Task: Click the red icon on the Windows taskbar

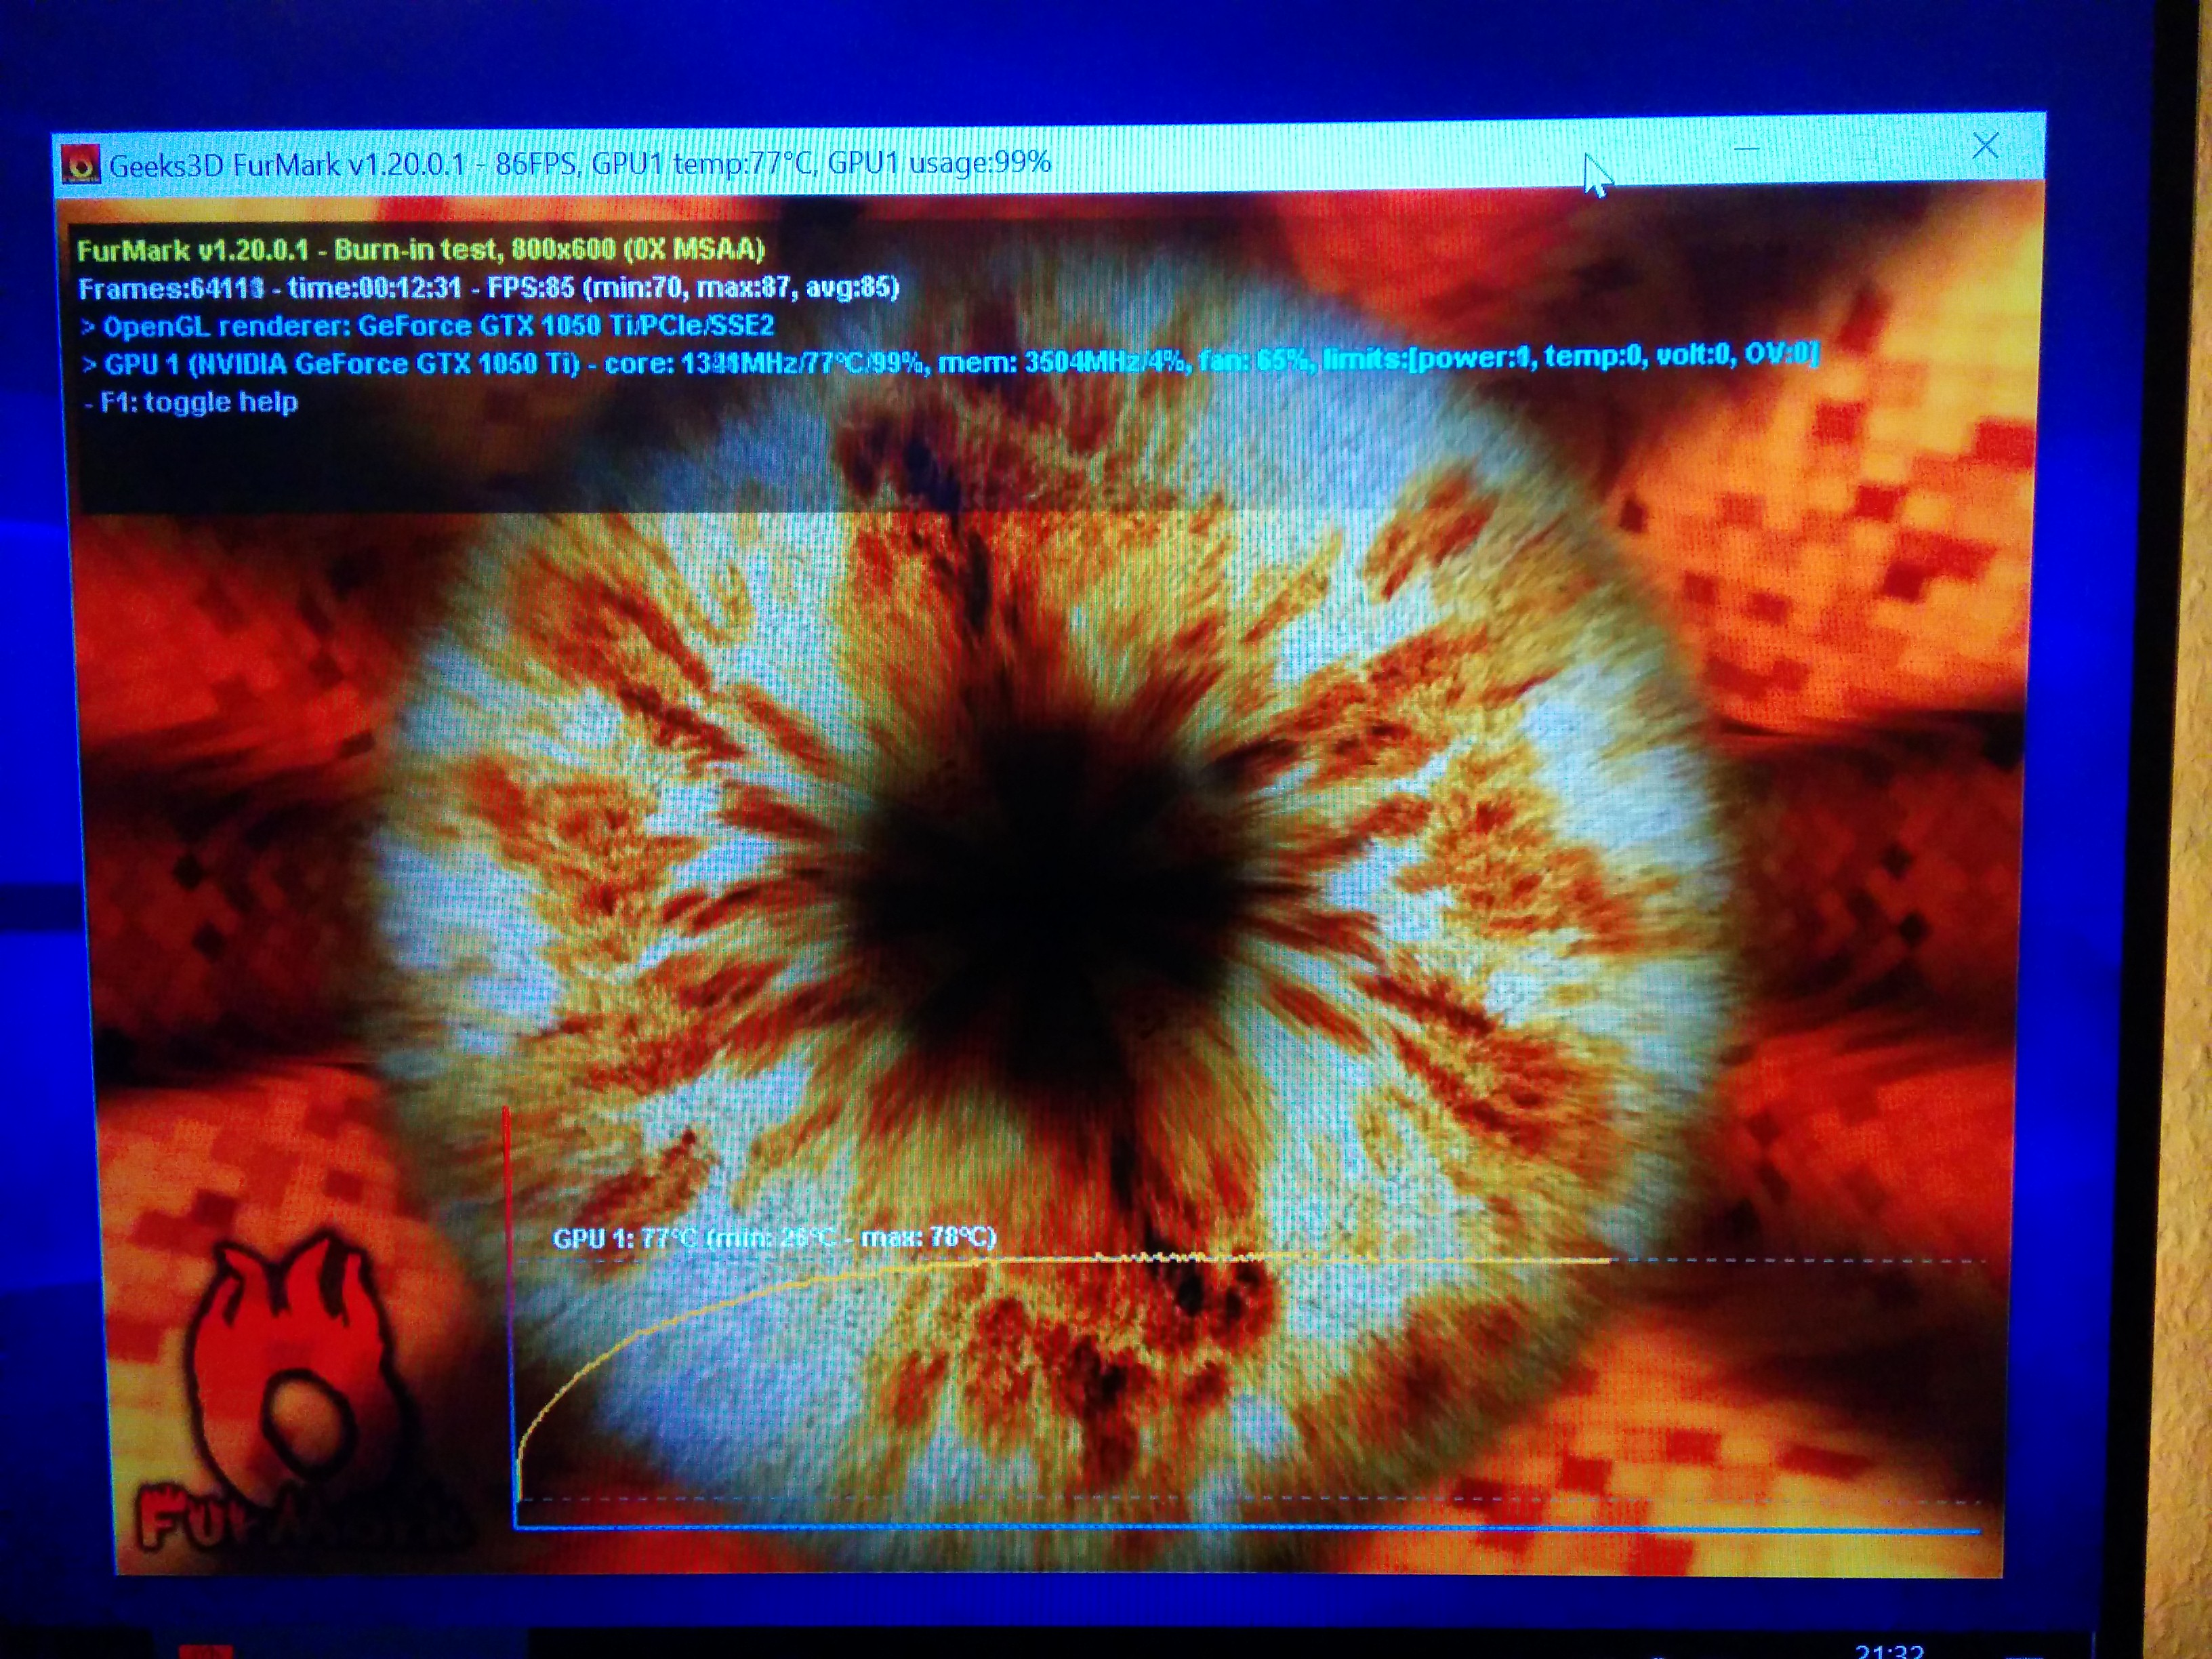Action: [x=205, y=1651]
